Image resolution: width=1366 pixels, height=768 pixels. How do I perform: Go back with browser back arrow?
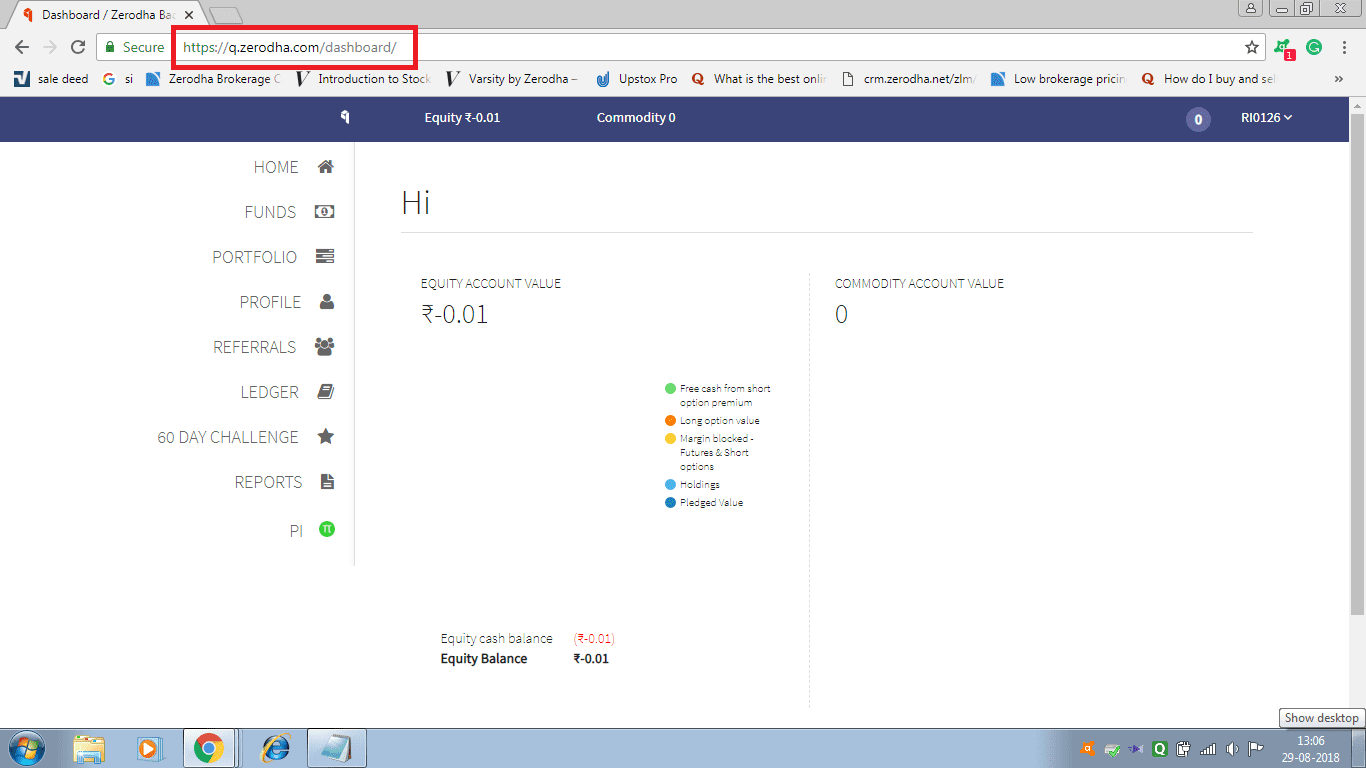point(22,47)
